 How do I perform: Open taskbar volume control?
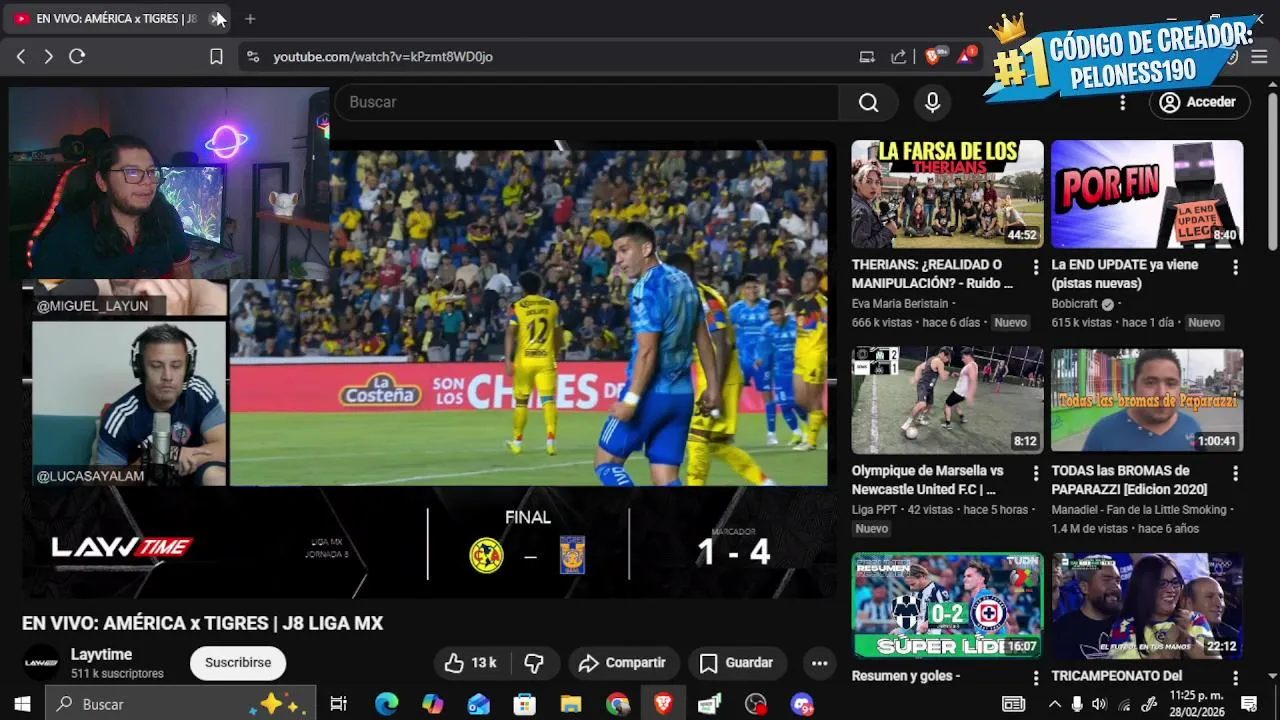click(x=1099, y=704)
